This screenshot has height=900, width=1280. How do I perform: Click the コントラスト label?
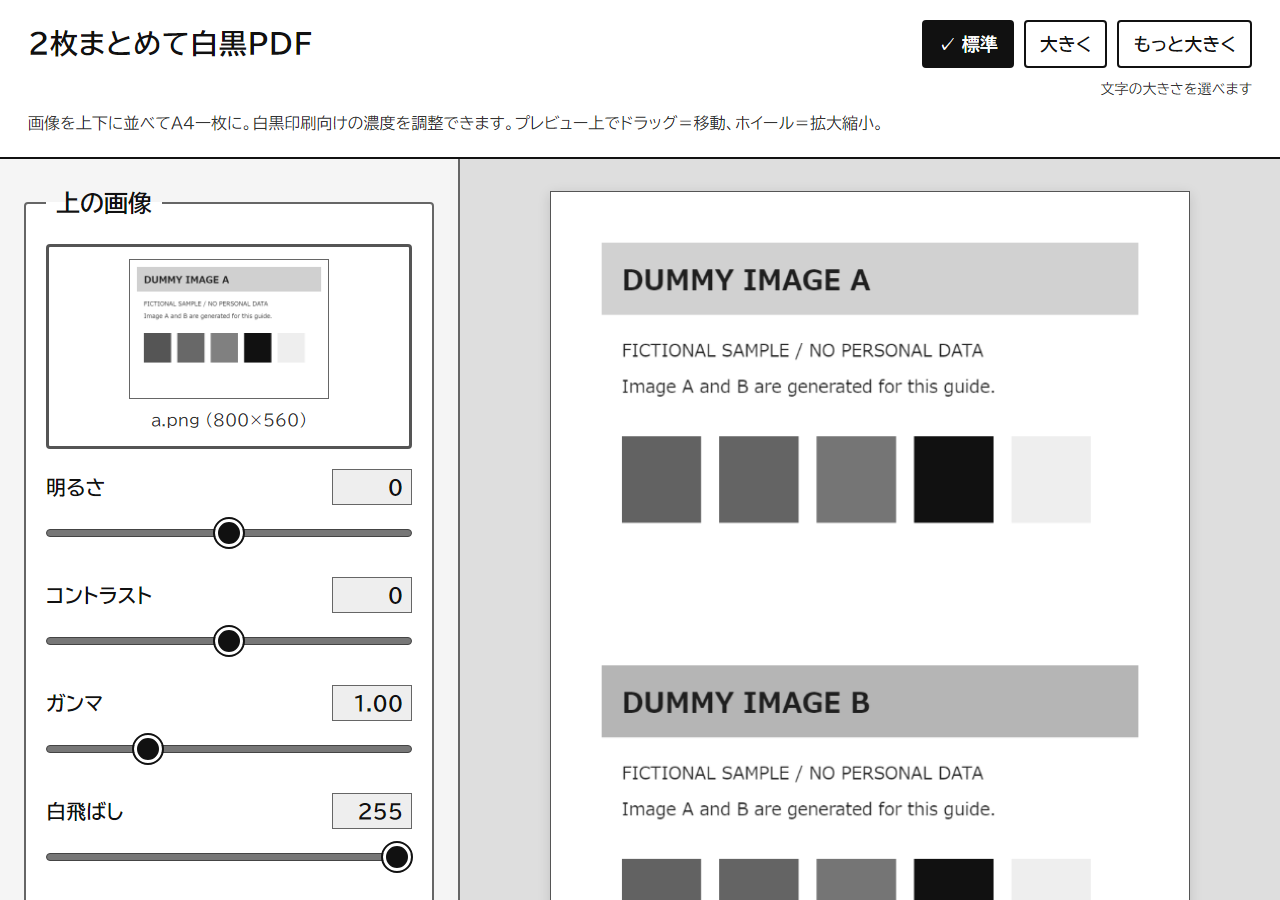(x=99, y=595)
